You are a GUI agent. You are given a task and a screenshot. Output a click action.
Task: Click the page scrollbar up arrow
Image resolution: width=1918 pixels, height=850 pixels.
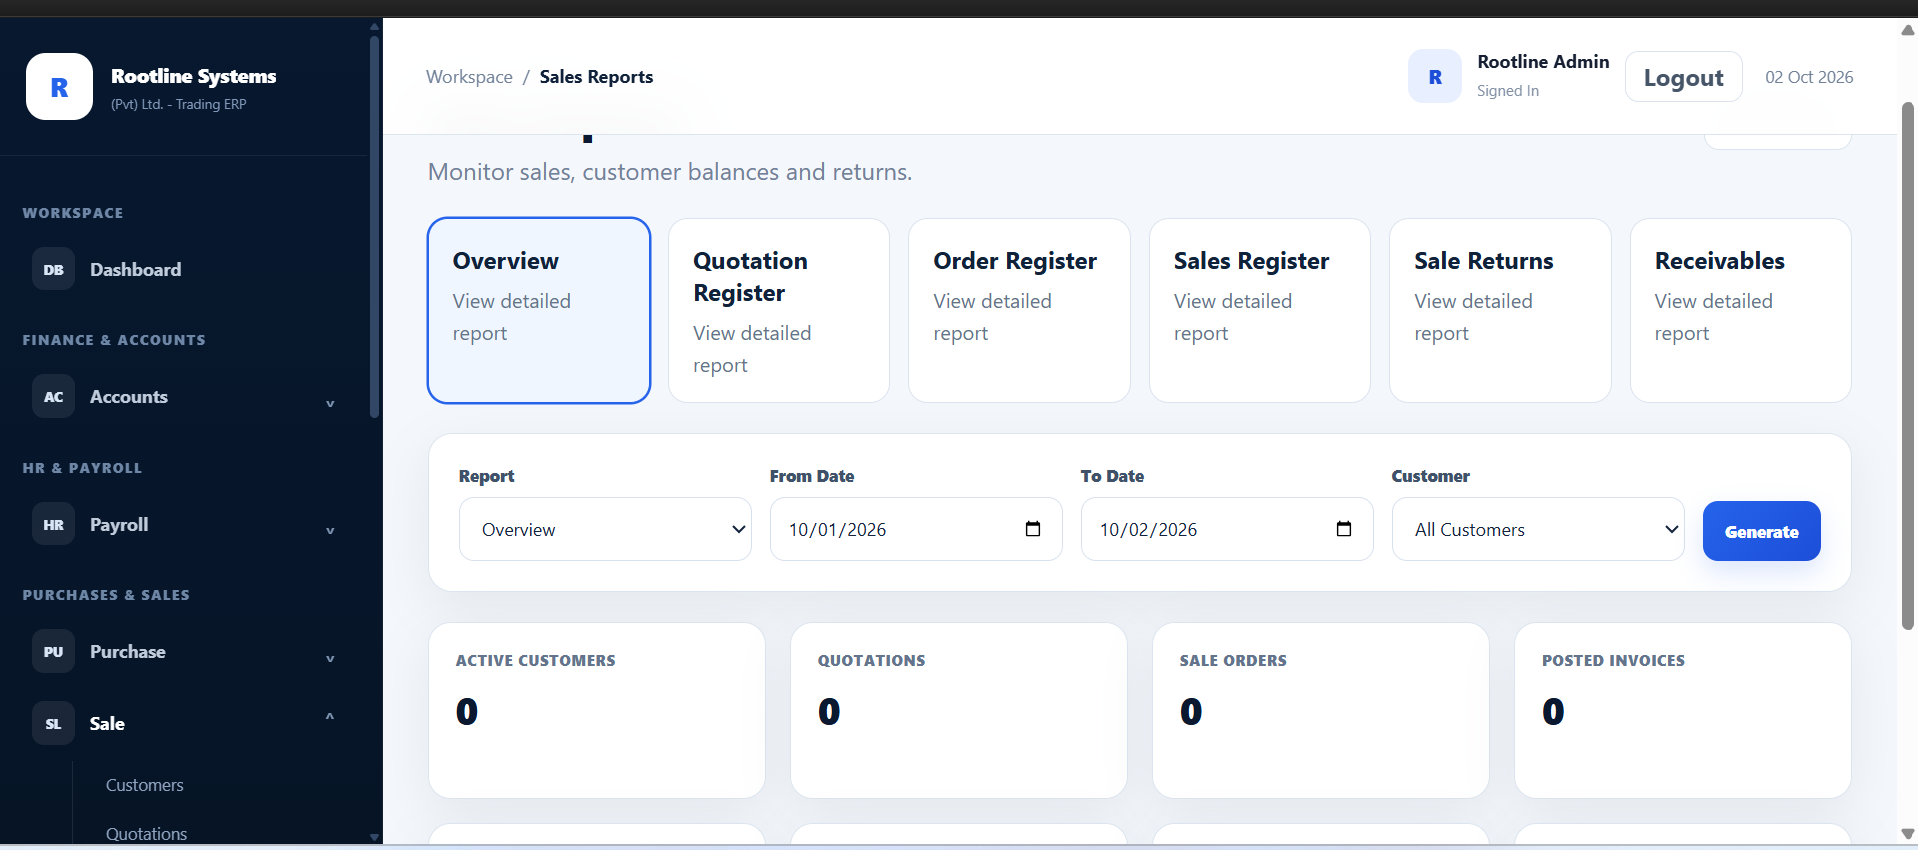pos(1907,30)
